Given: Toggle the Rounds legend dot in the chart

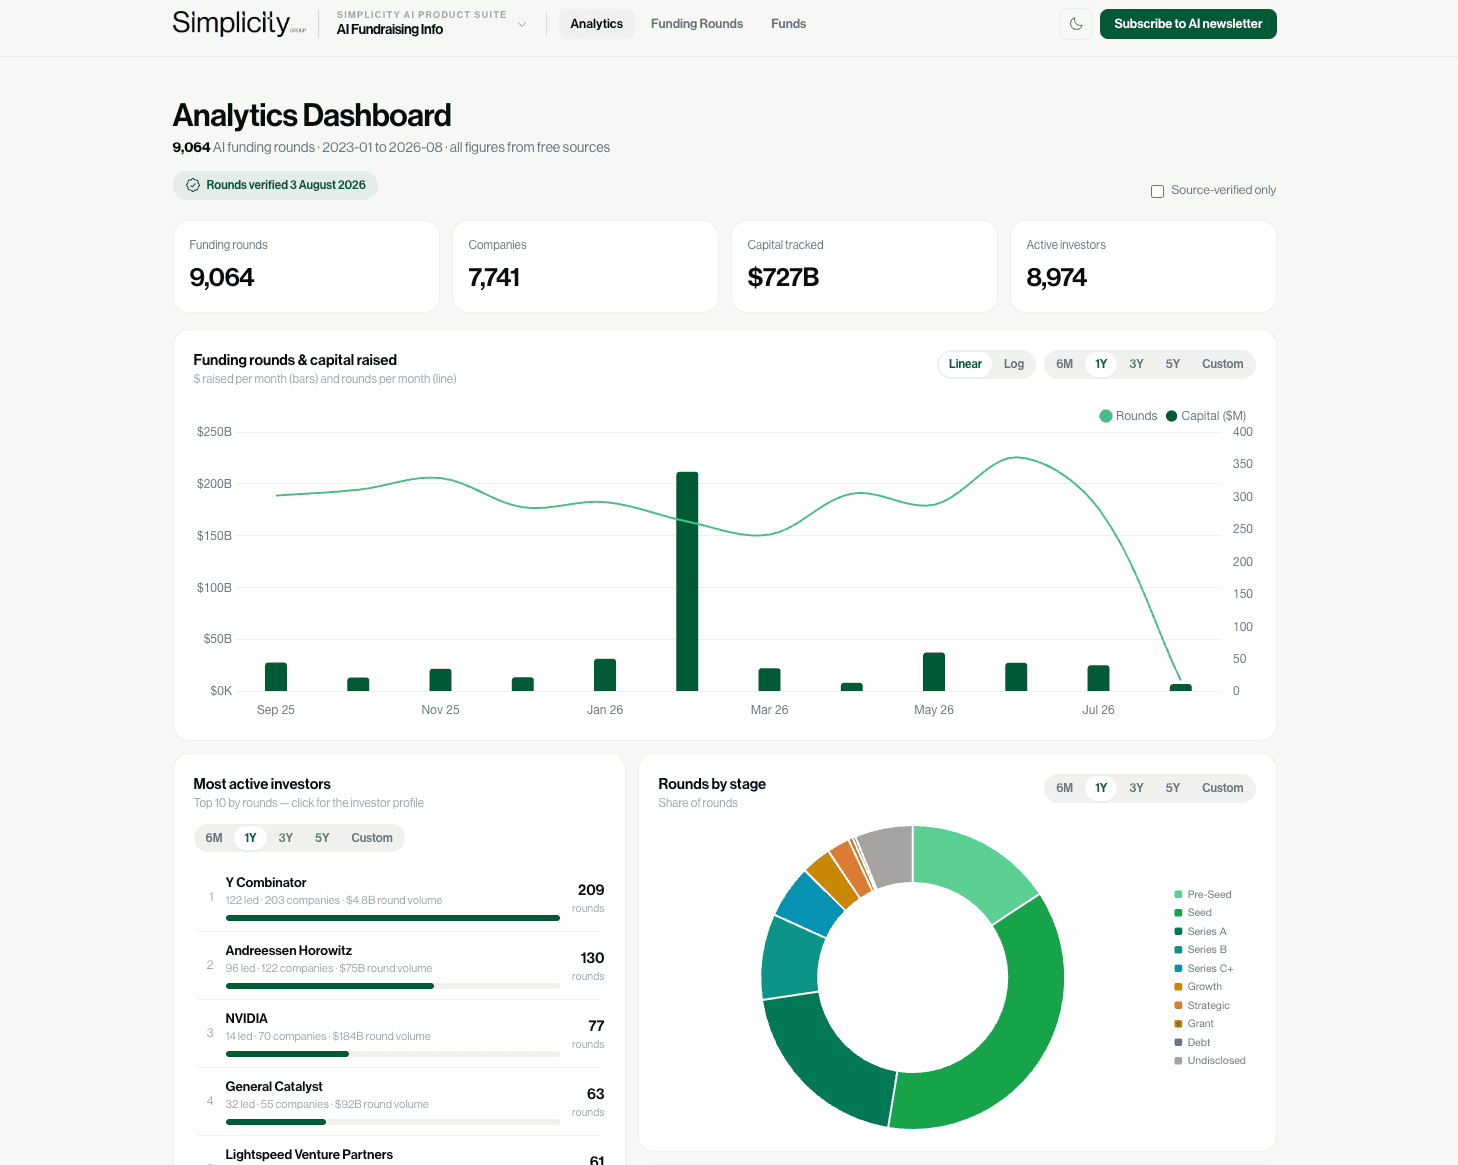Looking at the screenshot, I should coord(1105,416).
